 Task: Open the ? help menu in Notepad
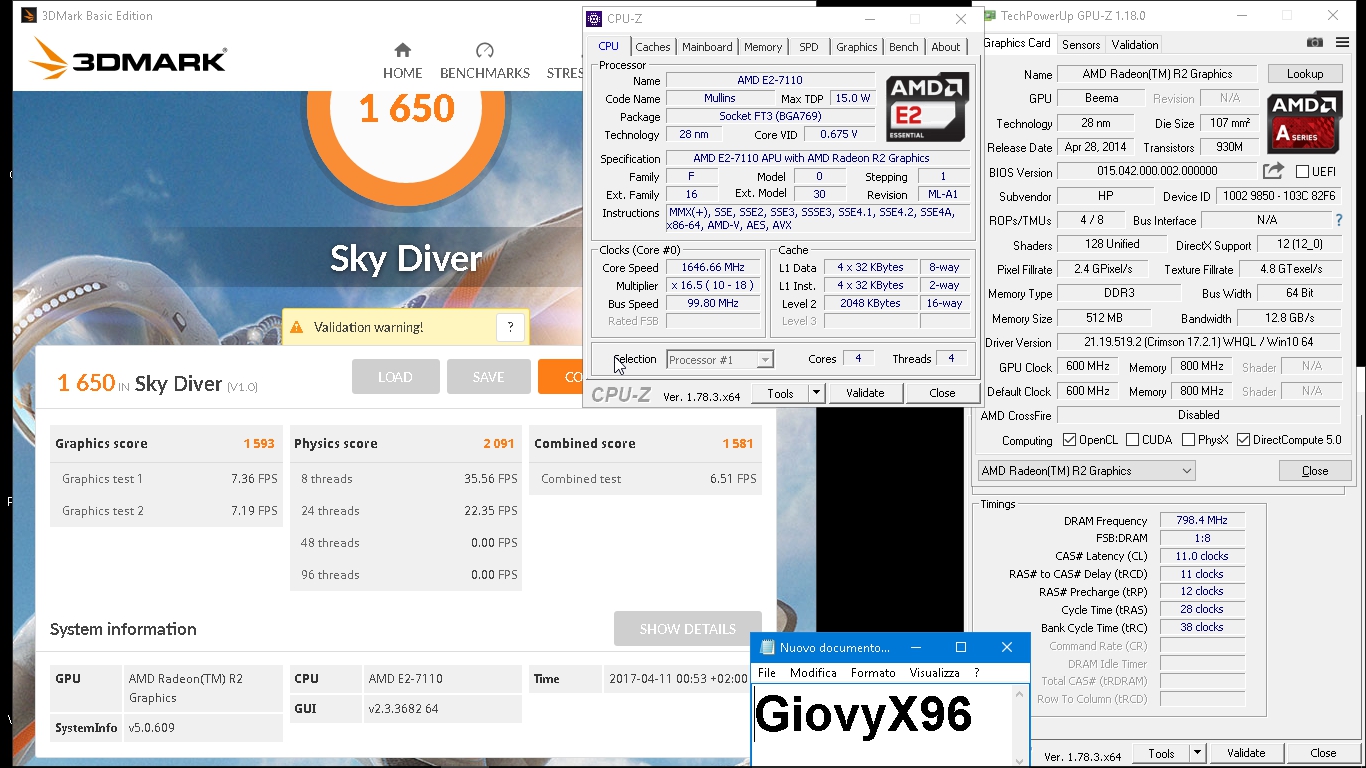[977, 673]
